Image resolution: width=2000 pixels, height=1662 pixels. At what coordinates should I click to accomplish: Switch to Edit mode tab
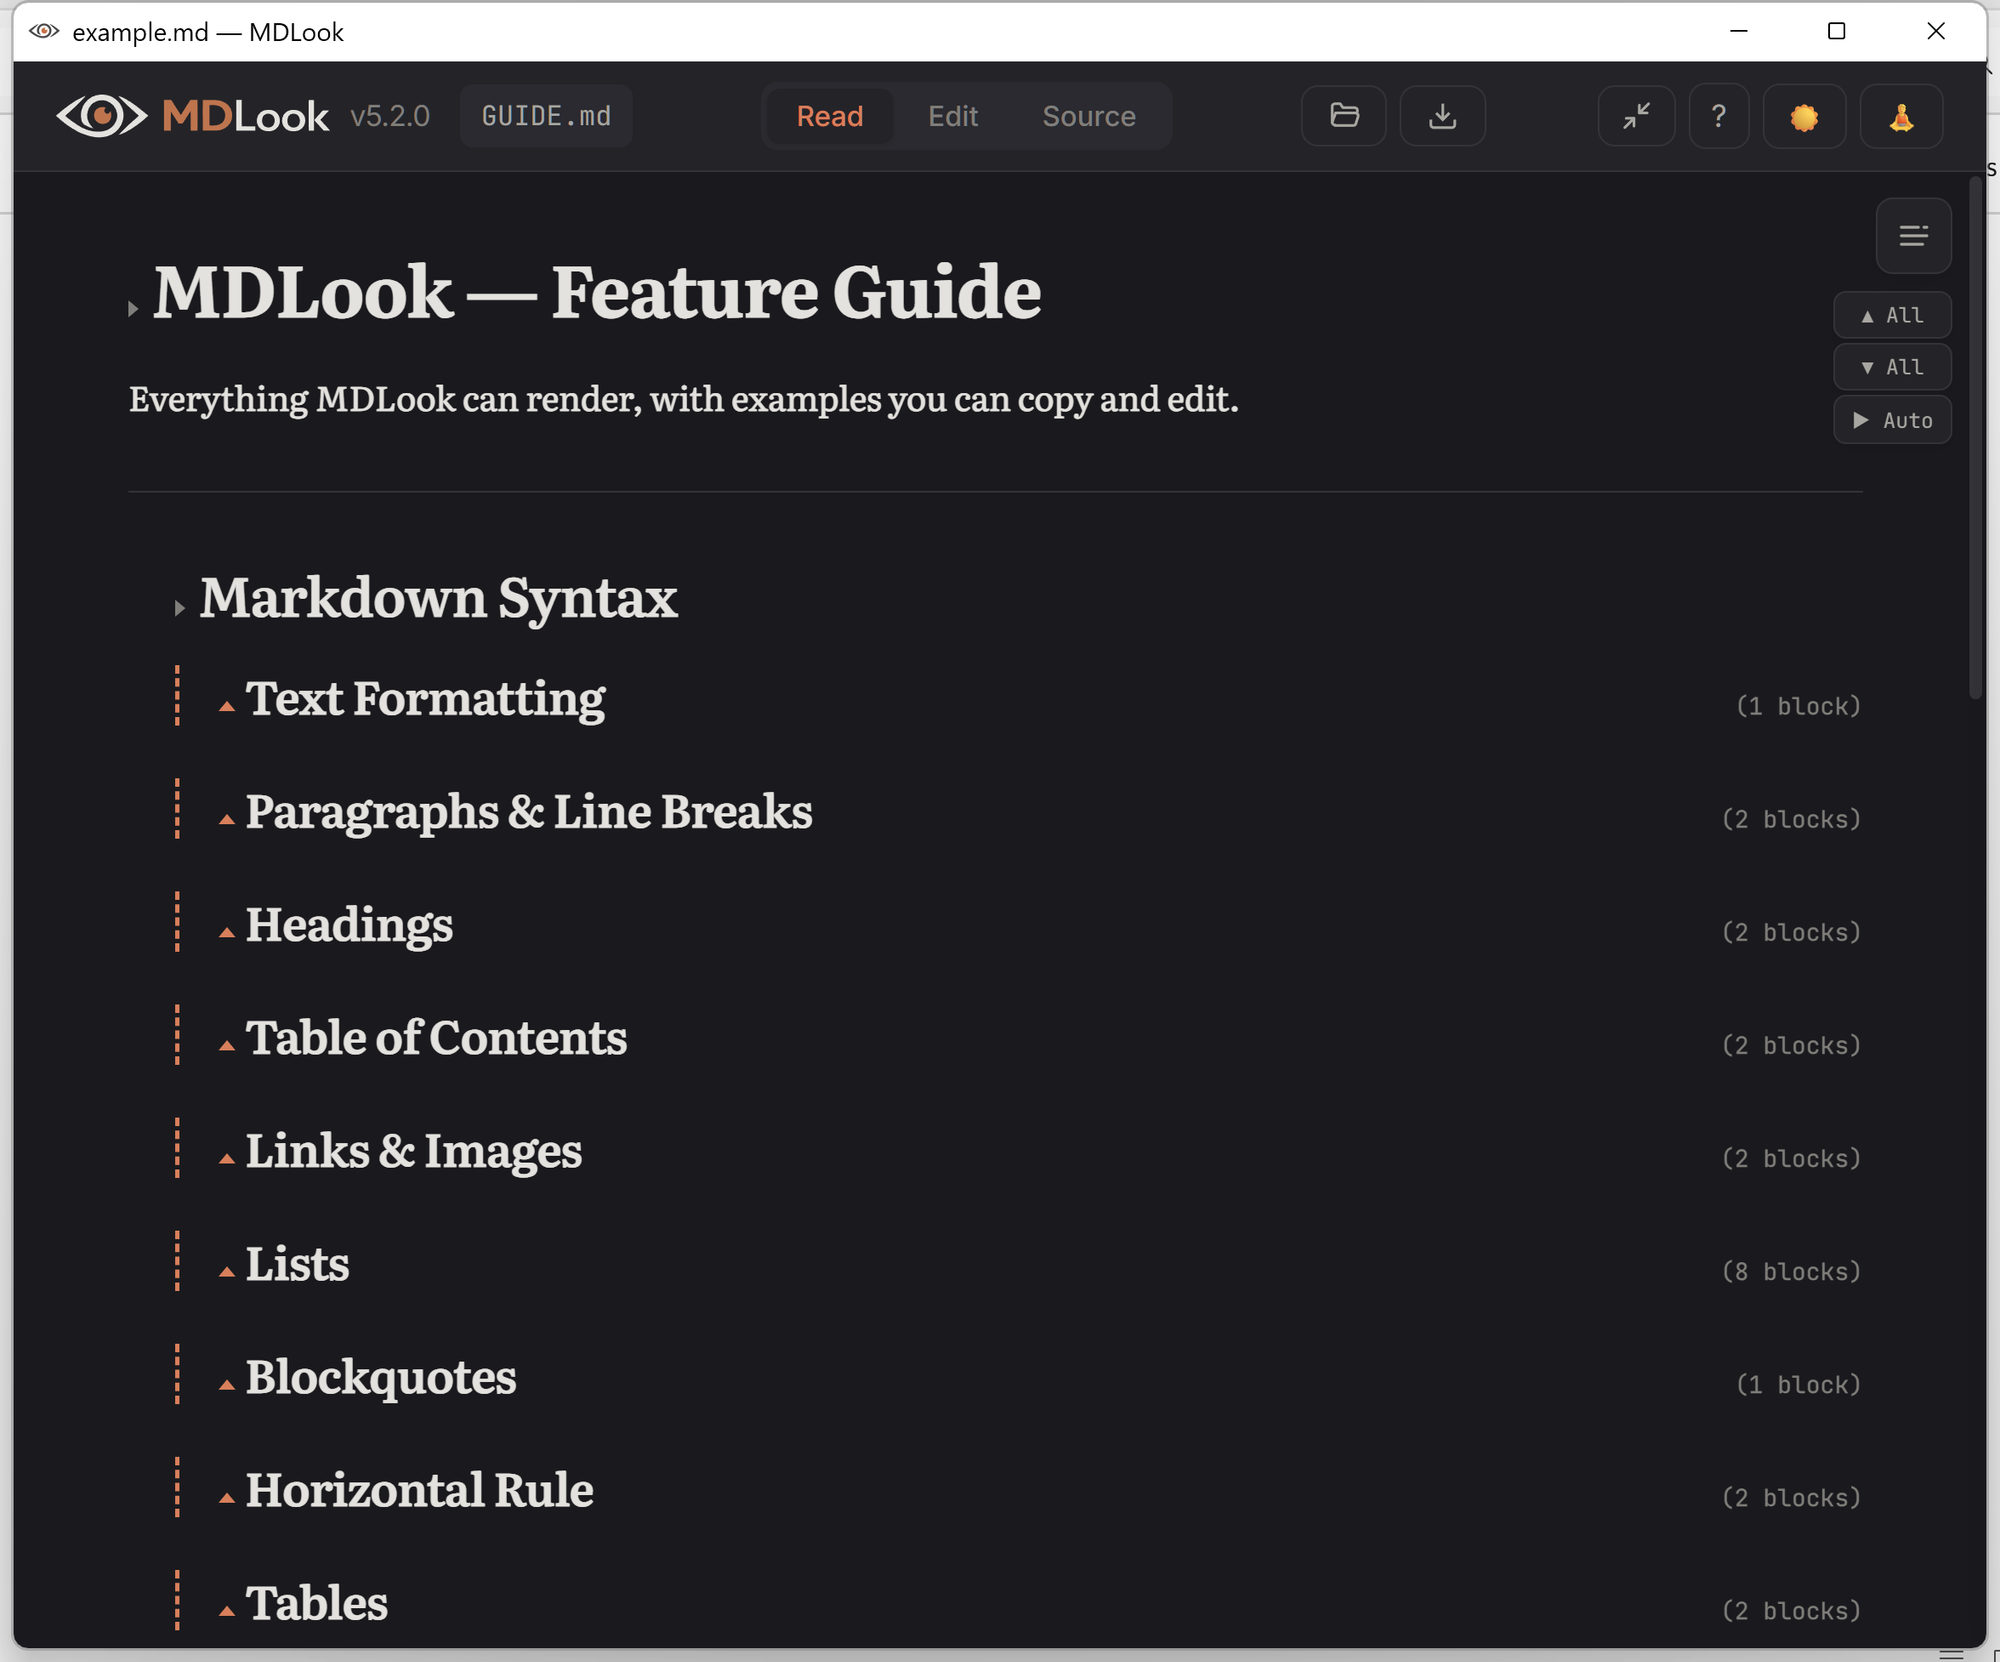pos(952,116)
